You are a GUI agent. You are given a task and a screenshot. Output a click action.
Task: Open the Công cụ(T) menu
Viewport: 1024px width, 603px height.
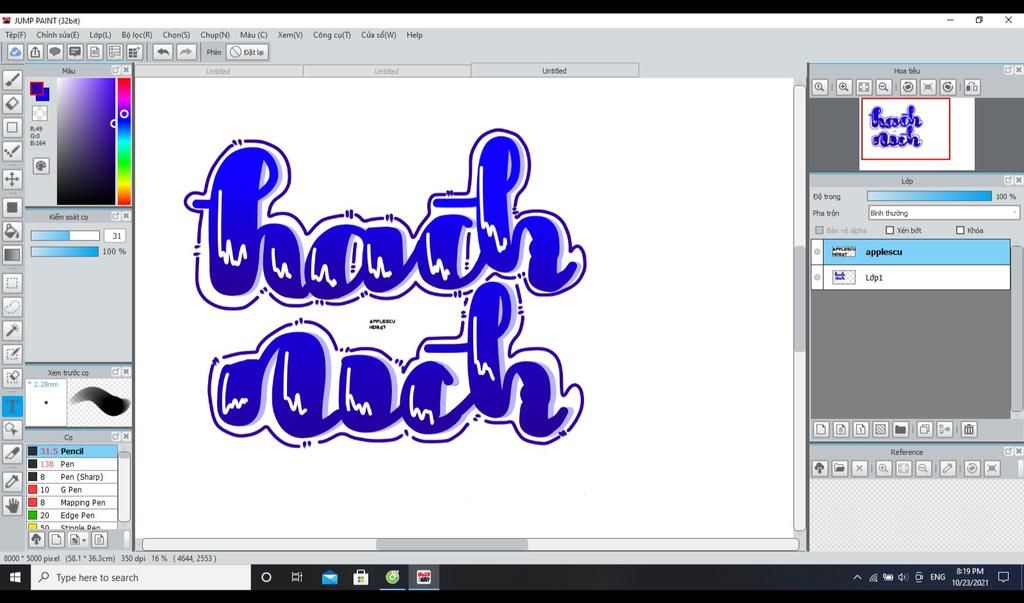pos(332,35)
